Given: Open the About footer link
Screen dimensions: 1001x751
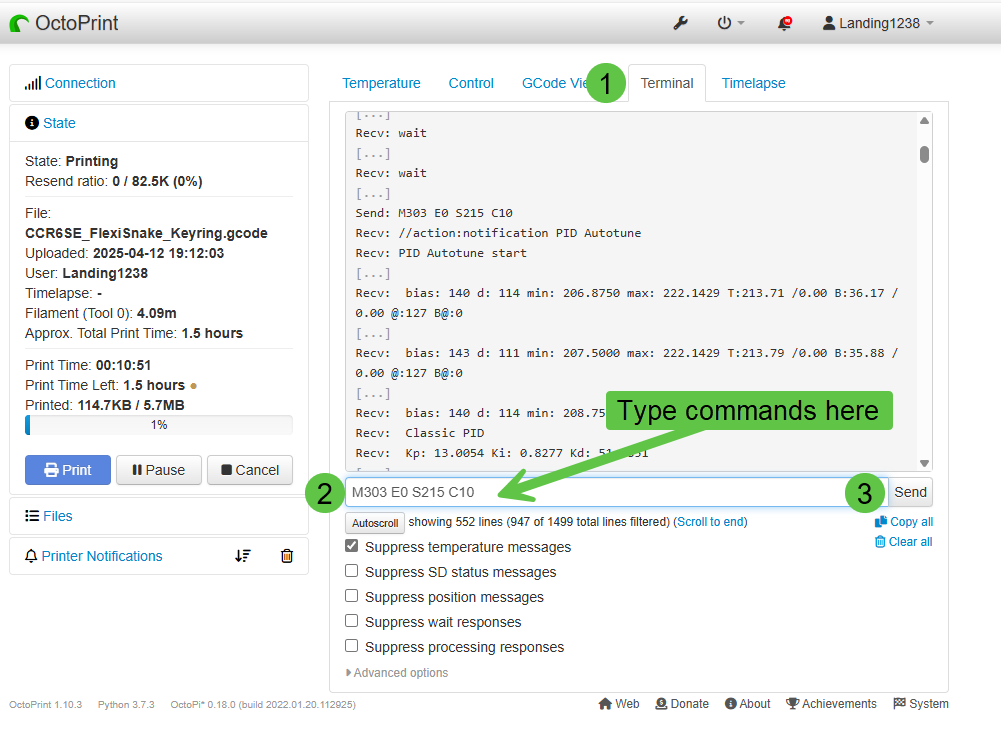Looking at the screenshot, I should (748, 704).
